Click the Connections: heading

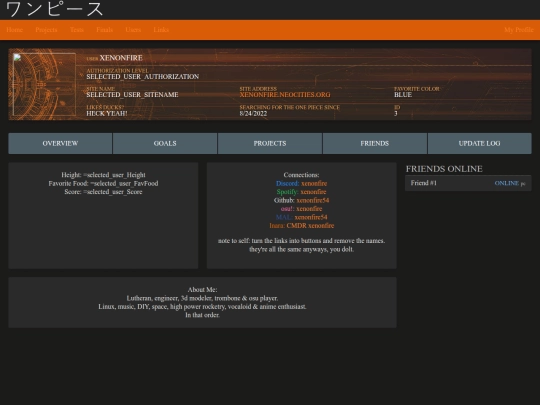301,175
